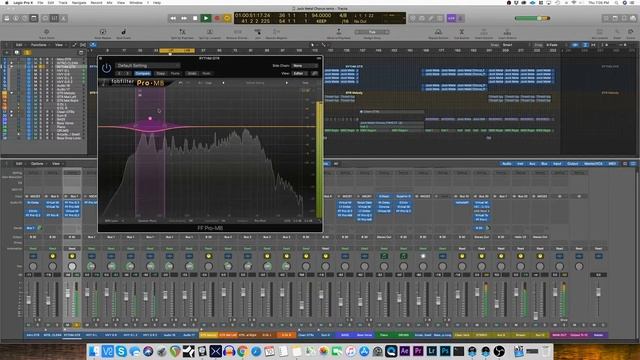Open the tracks area Functions menu
This screenshot has width=640, height=360.
pos(40,45)
